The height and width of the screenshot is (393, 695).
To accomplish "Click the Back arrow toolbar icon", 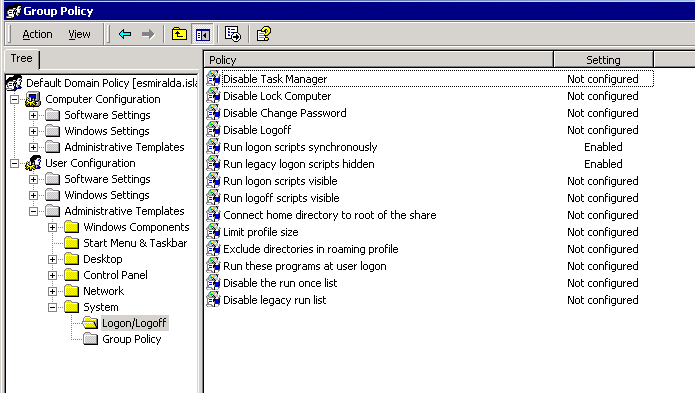I will [125, 34].
